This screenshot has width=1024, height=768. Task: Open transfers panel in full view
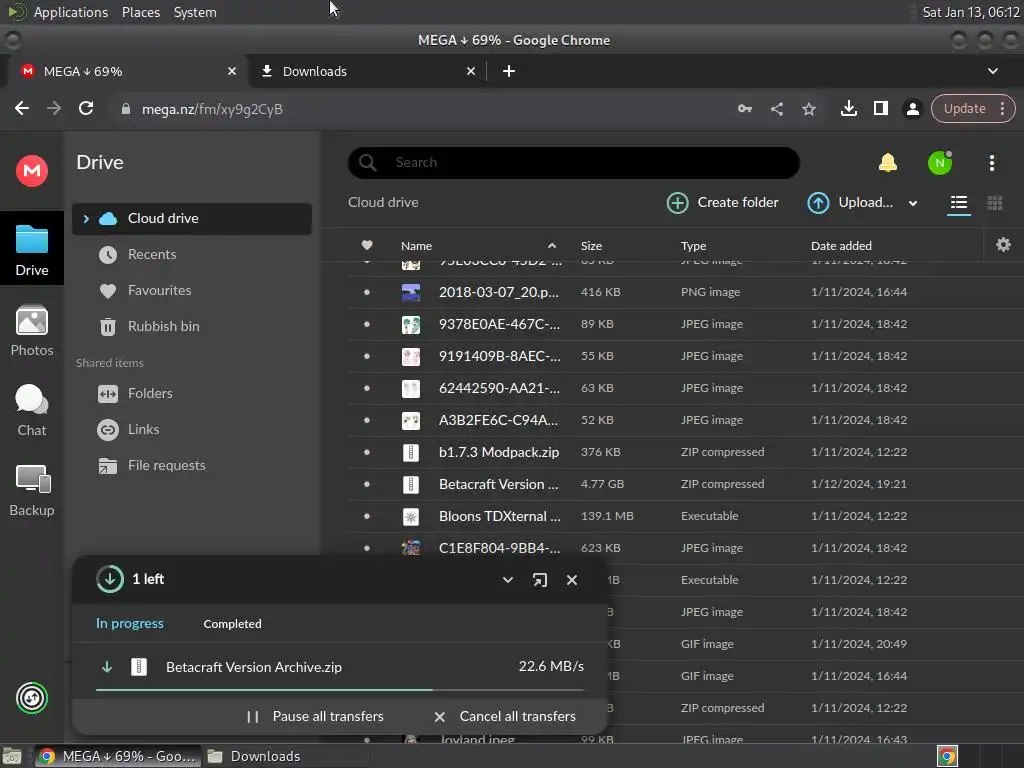point(539,580)
